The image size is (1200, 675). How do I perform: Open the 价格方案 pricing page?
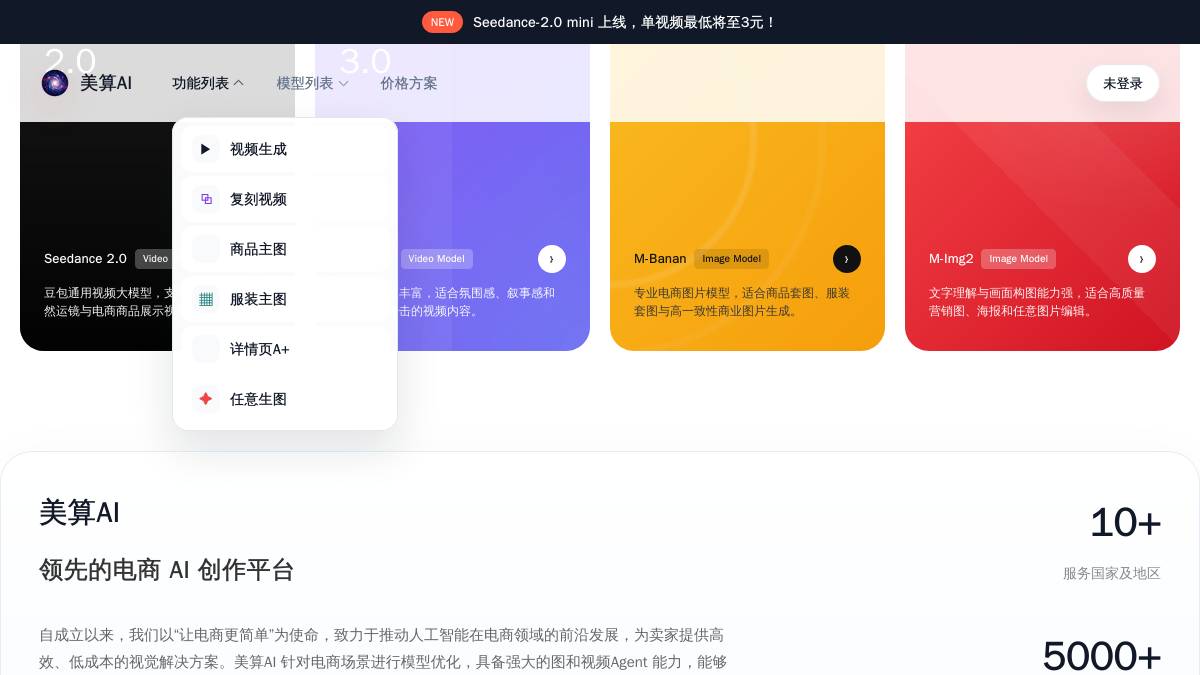(x=409, y=83)
